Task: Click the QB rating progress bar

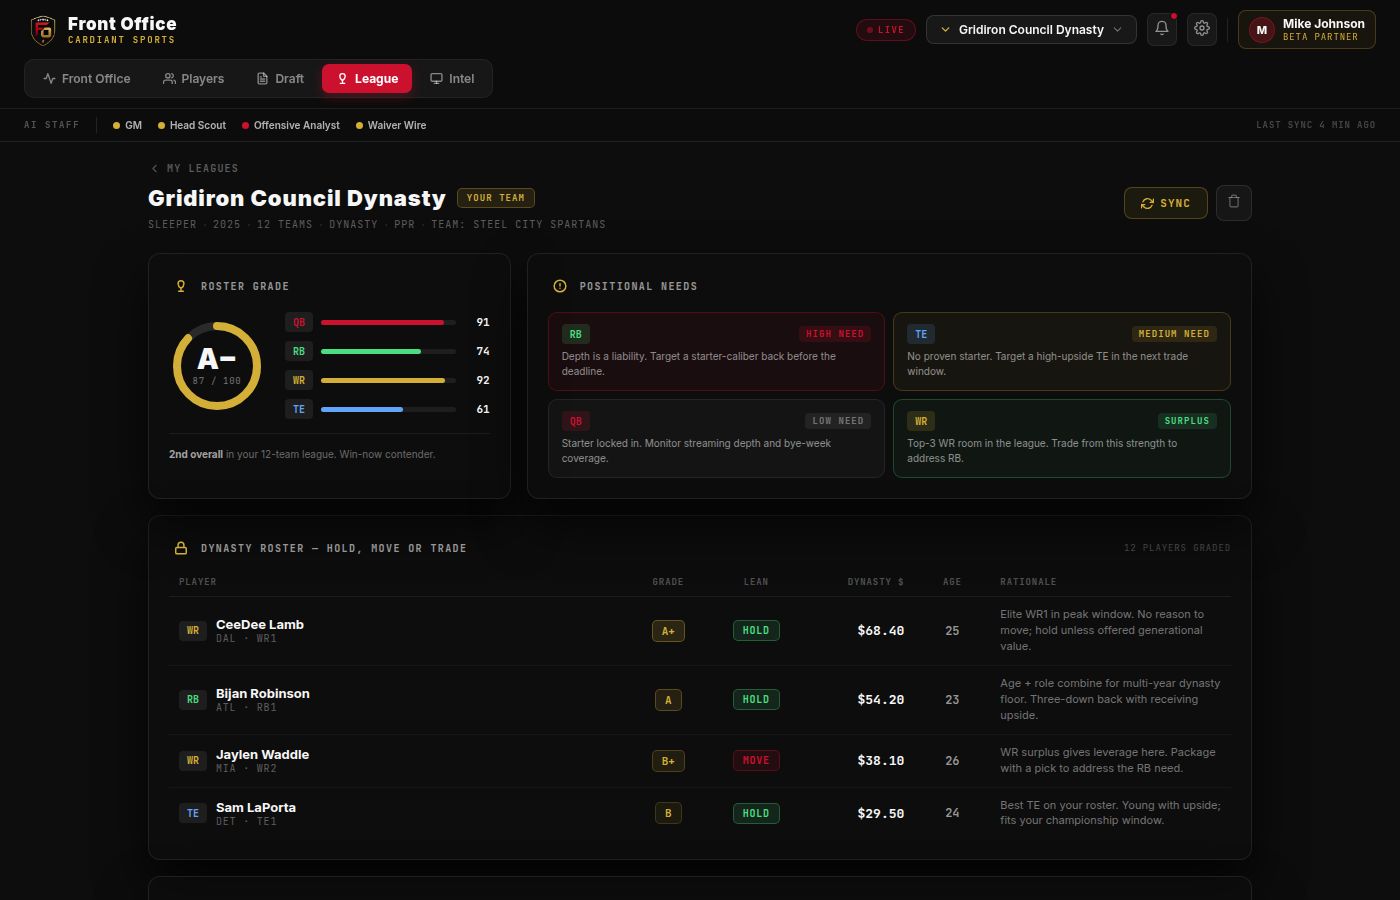Action: pyautogui.click(x=388, y=322)
